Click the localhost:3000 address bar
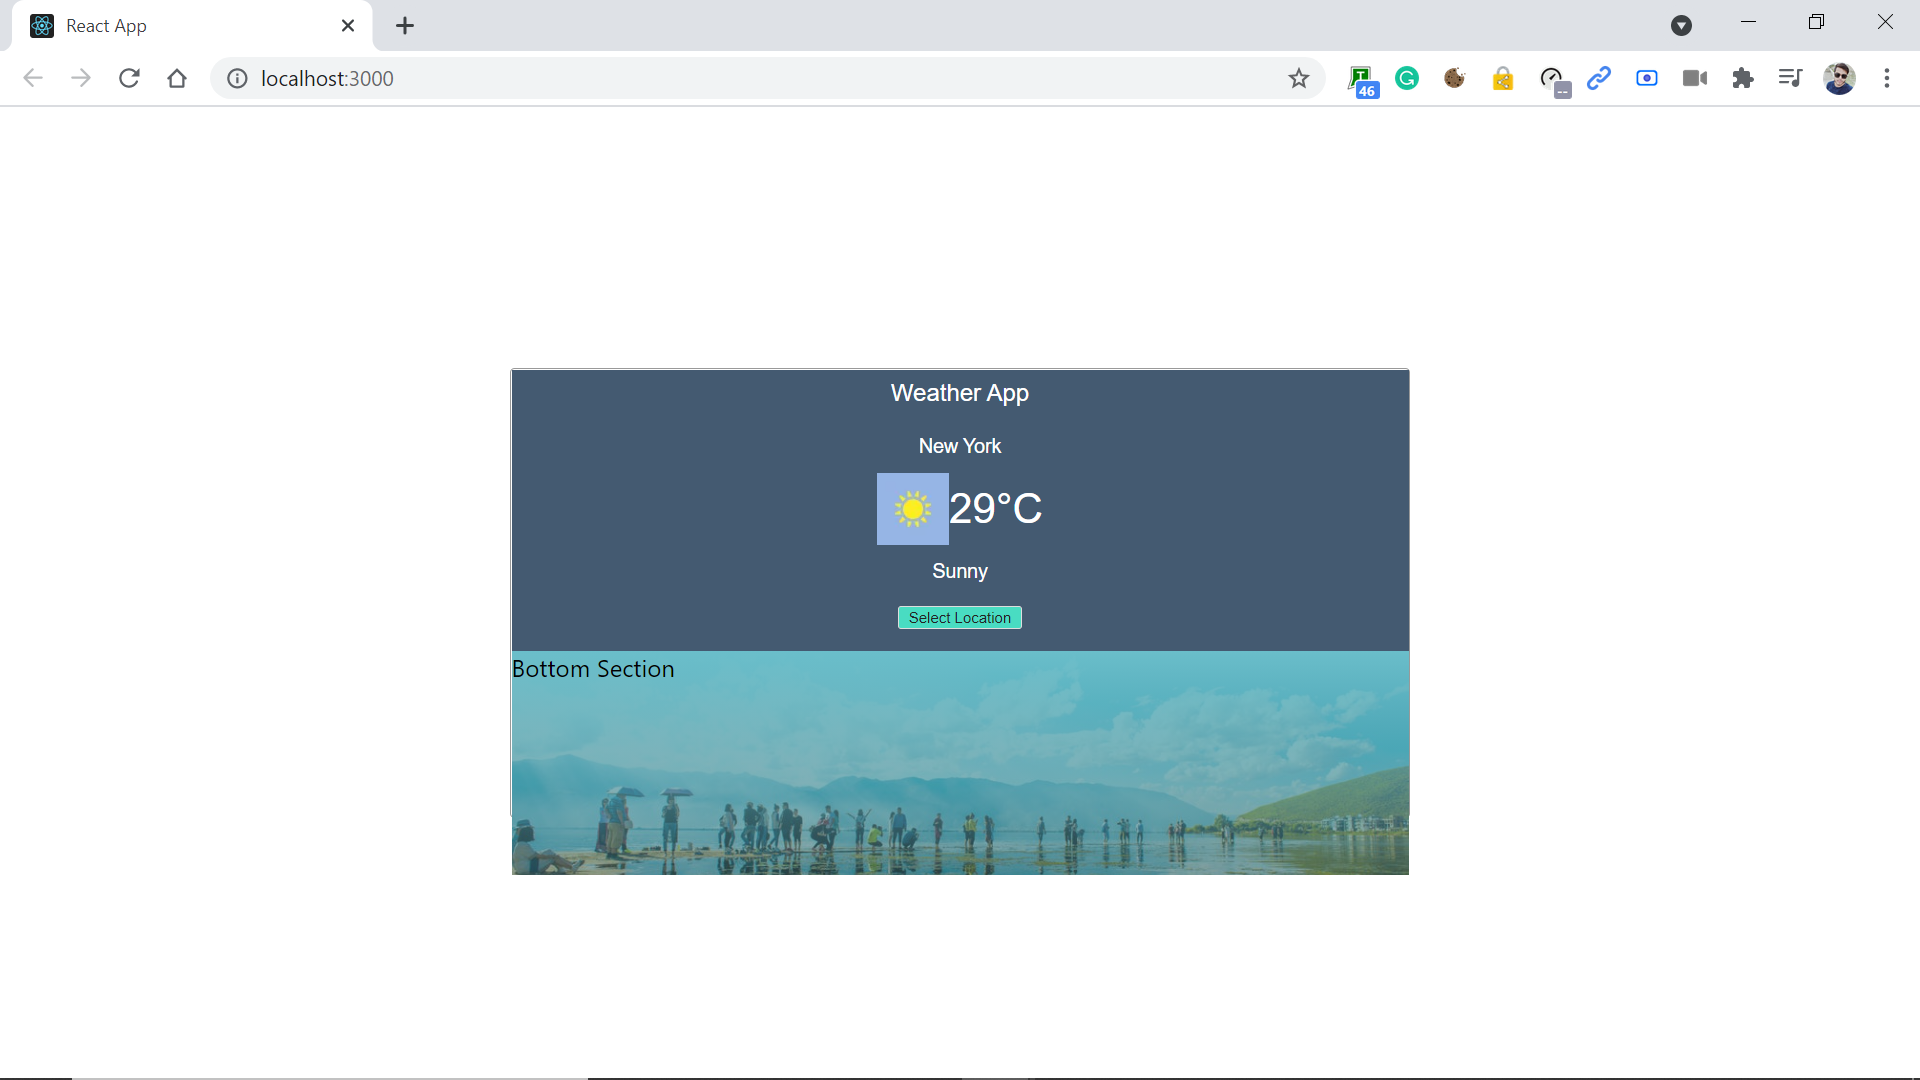 pos(700,78)
